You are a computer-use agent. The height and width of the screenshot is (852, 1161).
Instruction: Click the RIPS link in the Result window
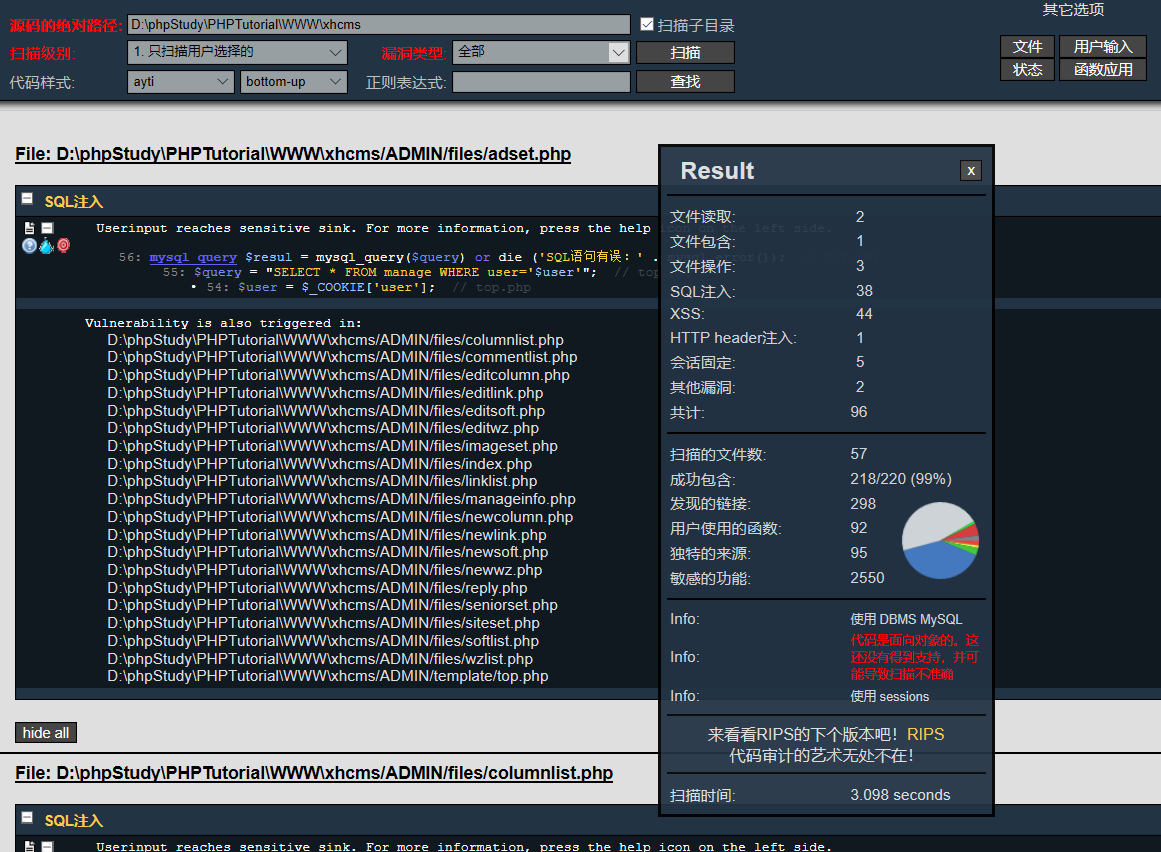coord(926,734)
